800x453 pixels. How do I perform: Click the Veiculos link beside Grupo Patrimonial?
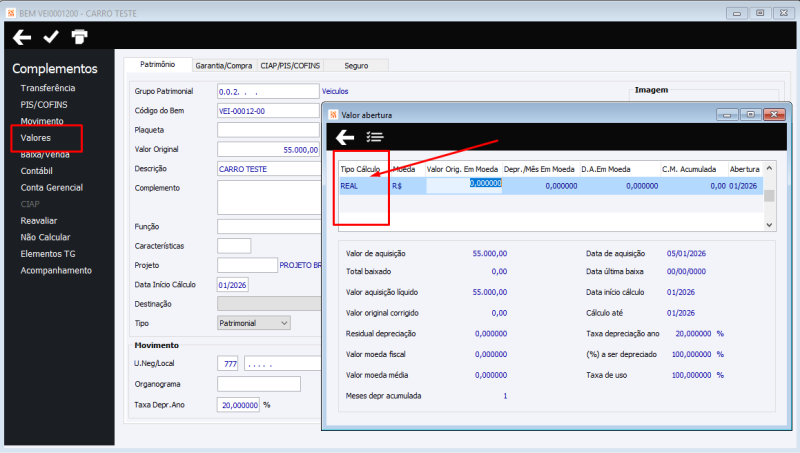335,91
